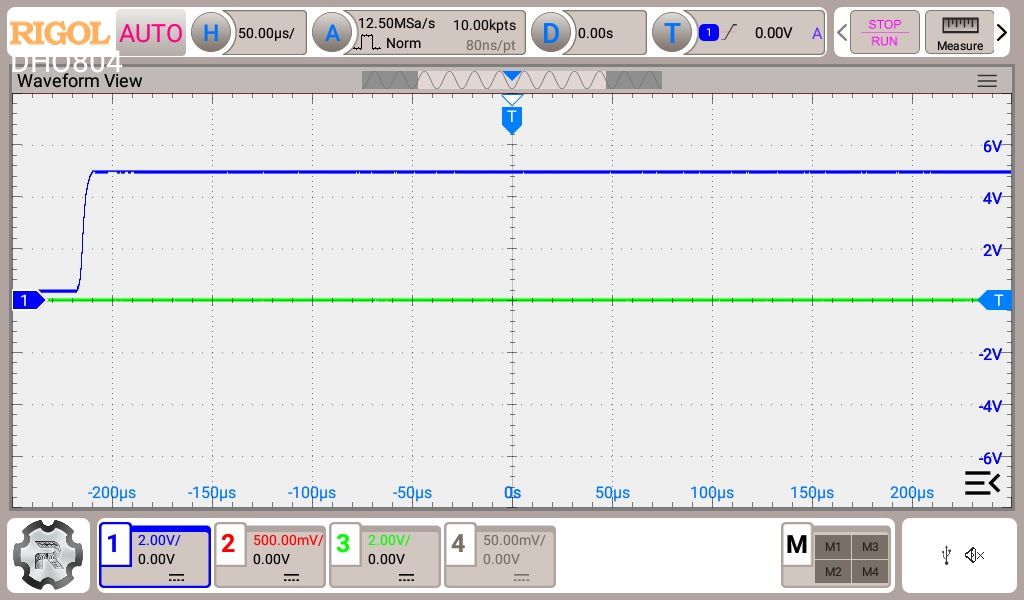Click the channel 2 DC coupling symbol
The height and width of the screenshot is (600, 1024).
(x=291, y=578)
